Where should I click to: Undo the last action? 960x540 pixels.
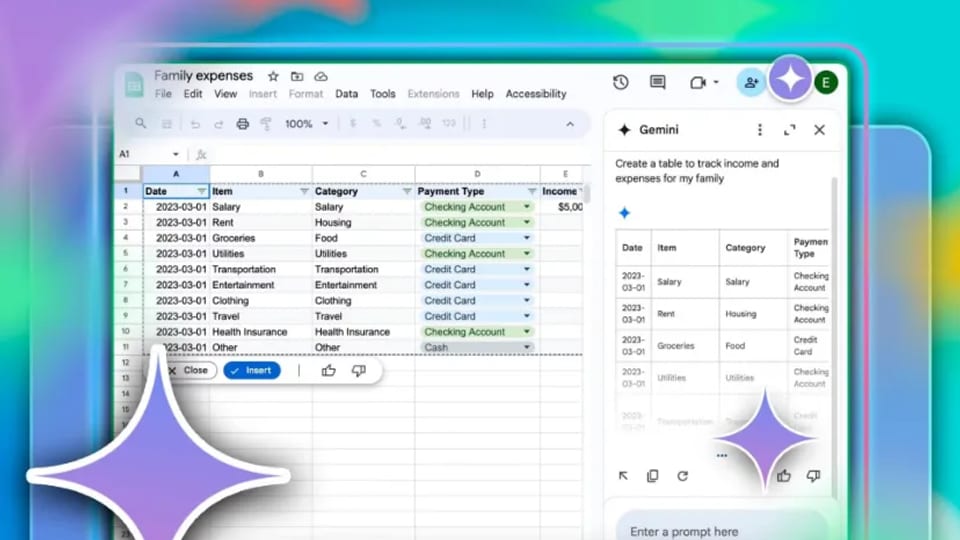[195, 124]
